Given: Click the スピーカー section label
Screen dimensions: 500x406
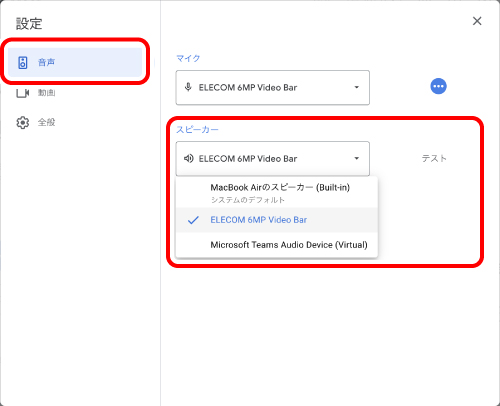Looking at the screenshot, I should coord(197,129).
